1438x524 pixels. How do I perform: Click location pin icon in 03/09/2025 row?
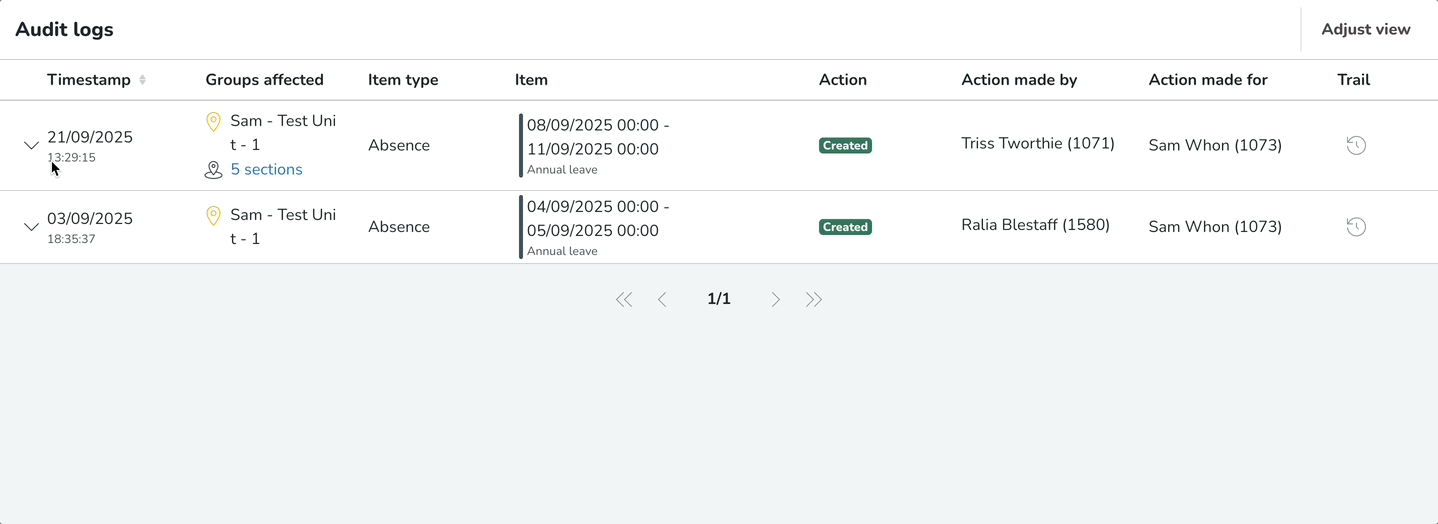click(x=213, y=216)
